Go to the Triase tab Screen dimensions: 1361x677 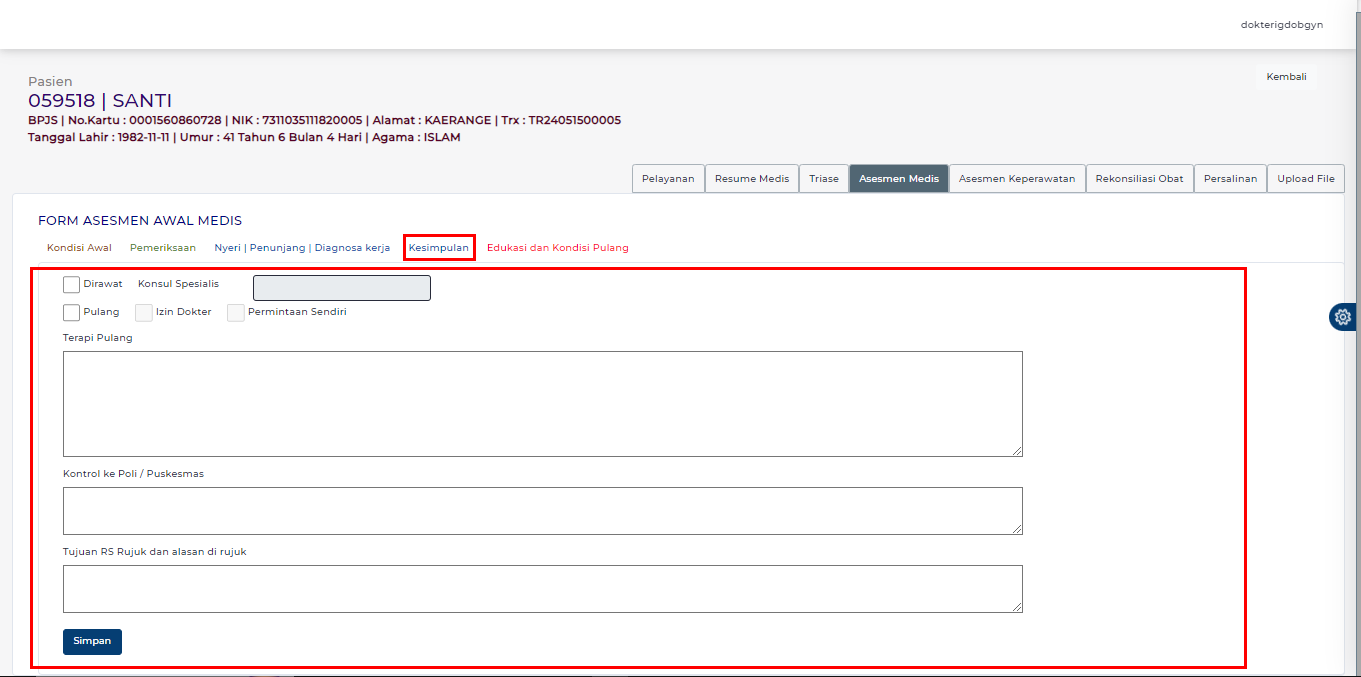click(824, 179)
